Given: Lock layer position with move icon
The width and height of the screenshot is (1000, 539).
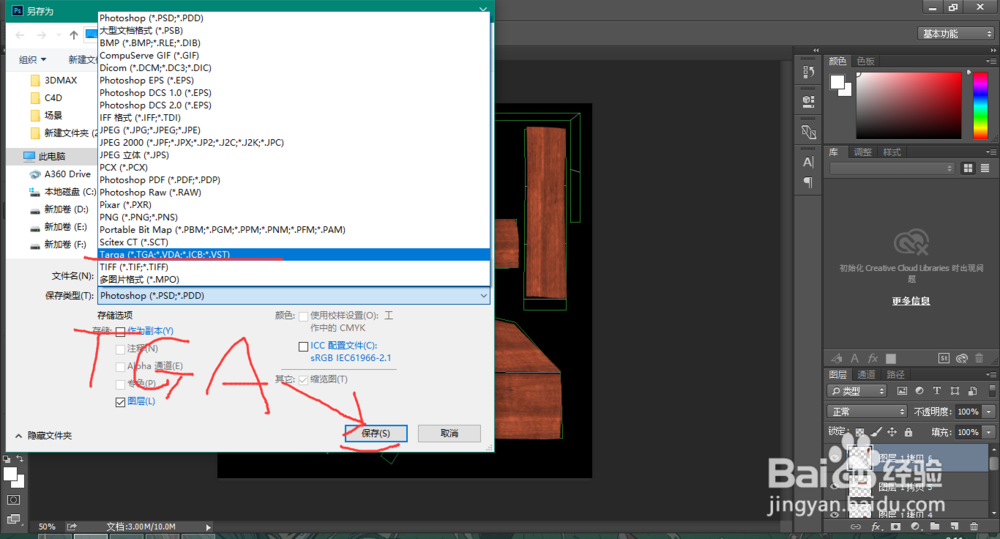Looking at the screenshot, I should point(892,432).
